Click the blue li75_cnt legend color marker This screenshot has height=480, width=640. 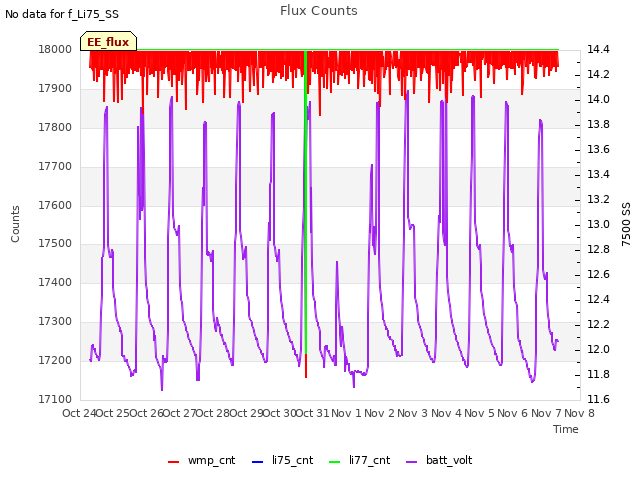point(258,462)
